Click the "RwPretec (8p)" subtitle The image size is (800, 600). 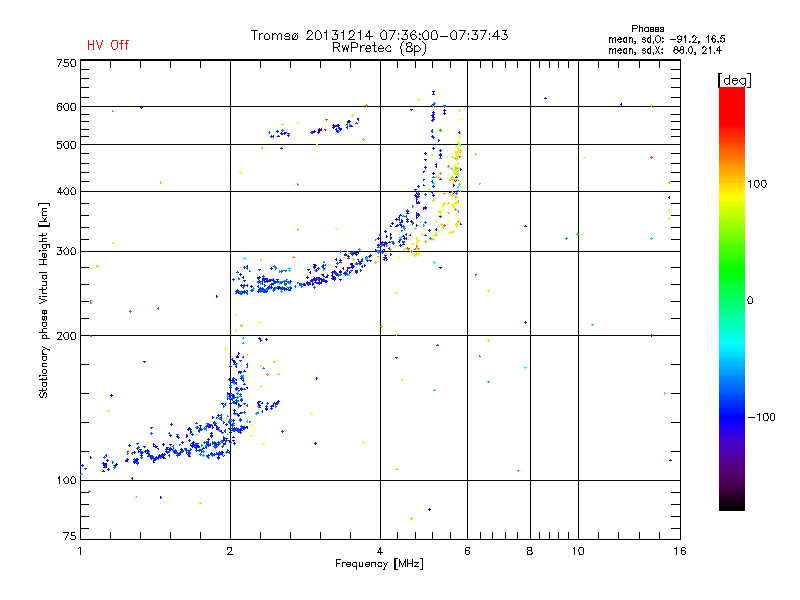coord(379,48)
